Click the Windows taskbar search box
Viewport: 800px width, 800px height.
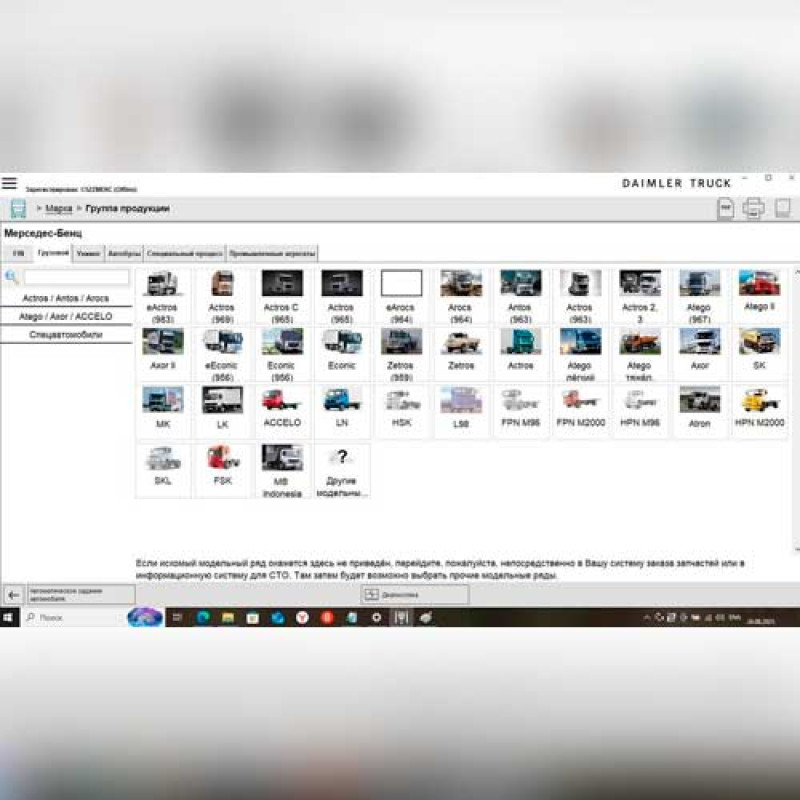tap(74, 617)
